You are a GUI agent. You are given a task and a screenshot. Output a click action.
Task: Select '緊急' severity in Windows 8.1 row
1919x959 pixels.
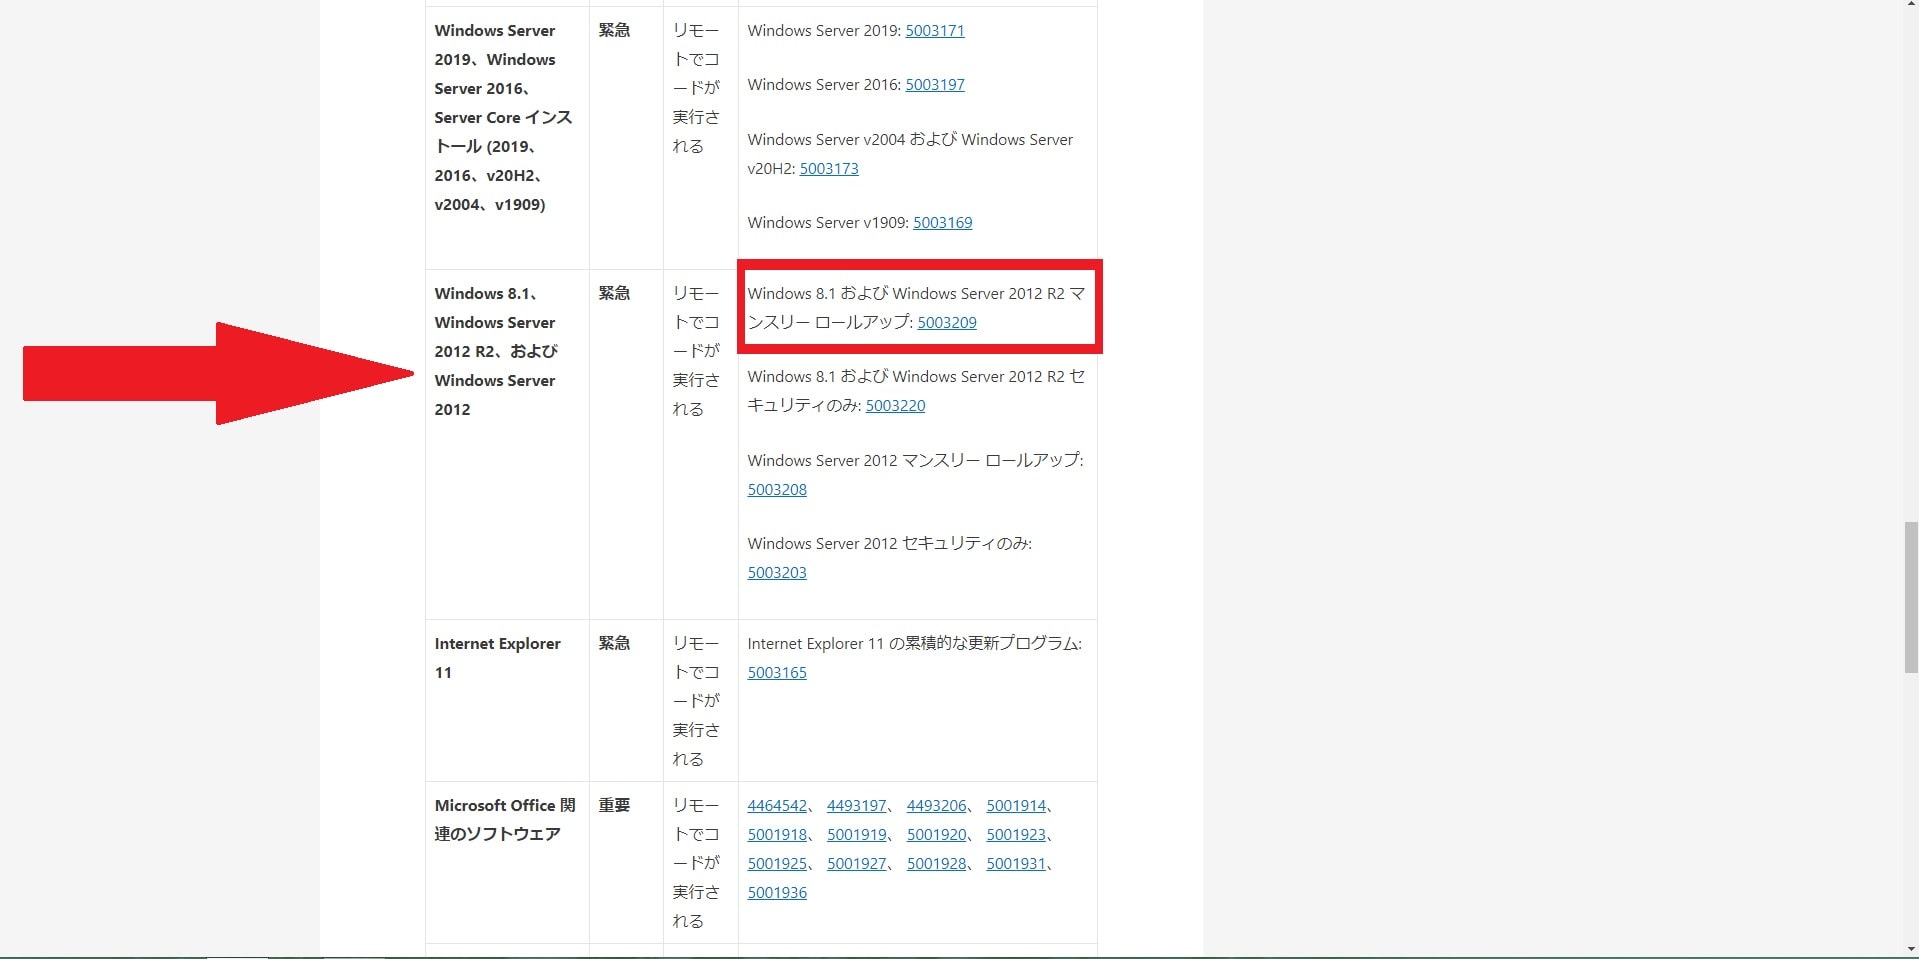point(614,294)
